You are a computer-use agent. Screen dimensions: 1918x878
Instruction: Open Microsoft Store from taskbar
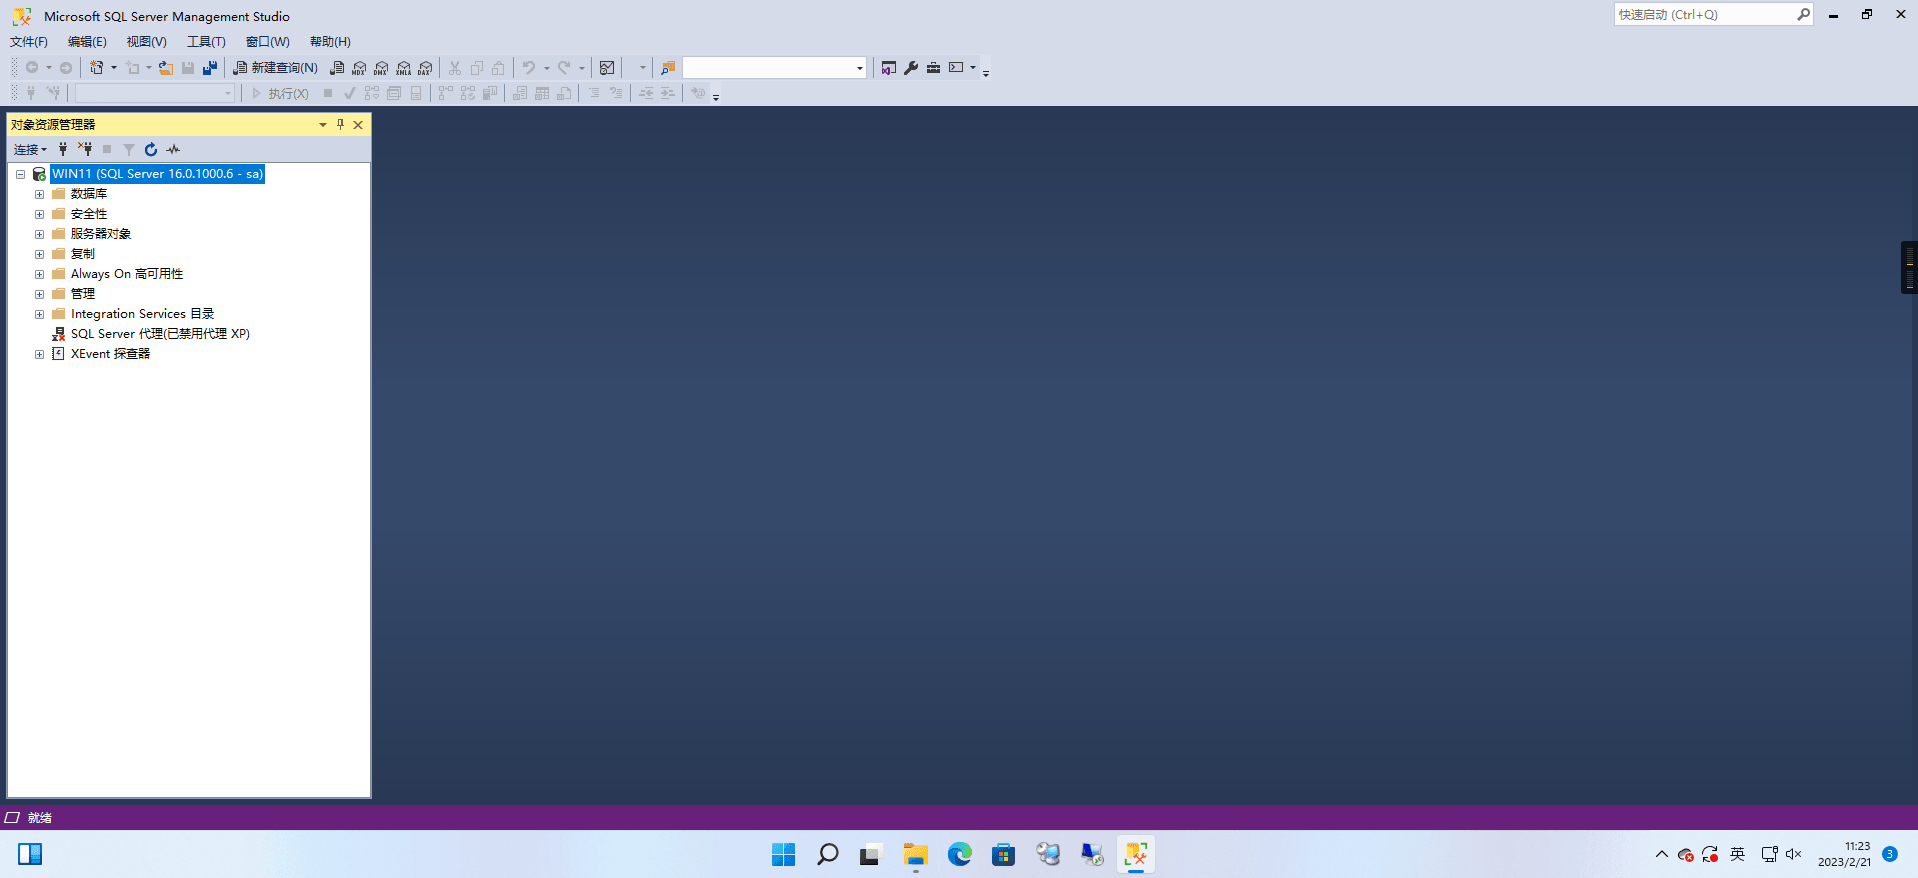pyautogui.click(x=1003, y=854)
